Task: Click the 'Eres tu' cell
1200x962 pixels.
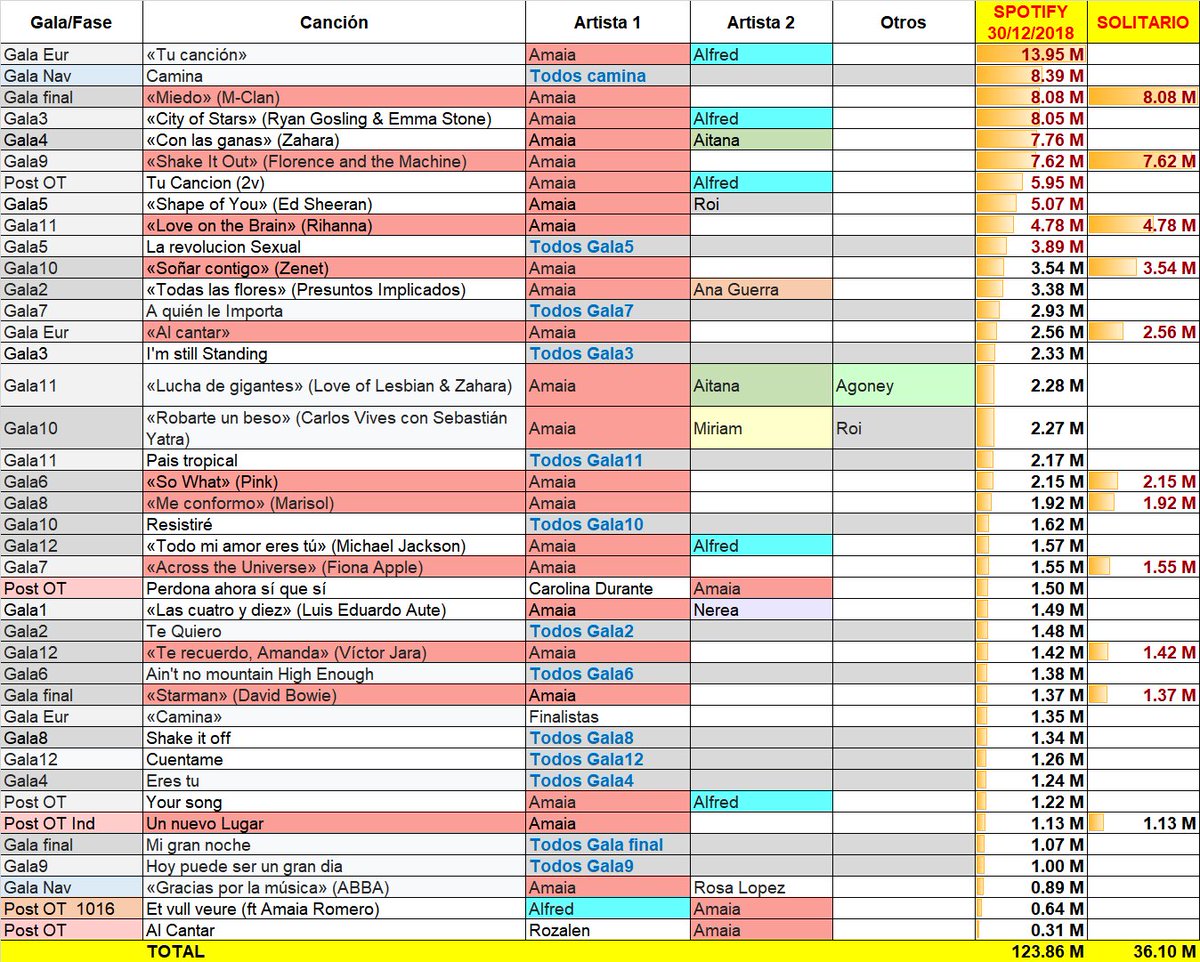Action: tap(334, 781)
